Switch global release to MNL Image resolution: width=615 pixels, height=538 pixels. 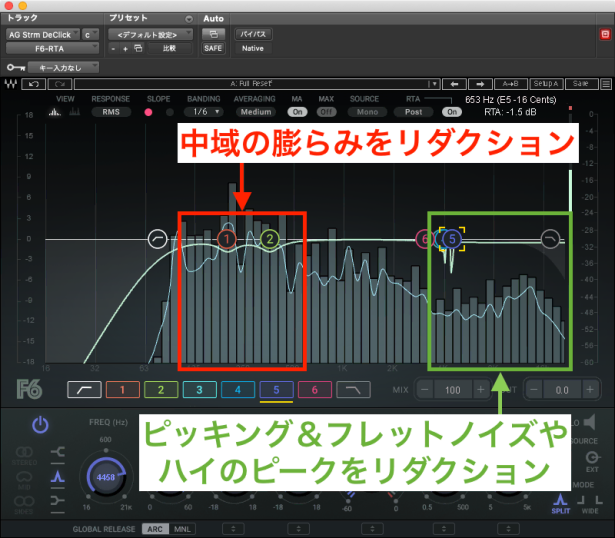[182, 529]
